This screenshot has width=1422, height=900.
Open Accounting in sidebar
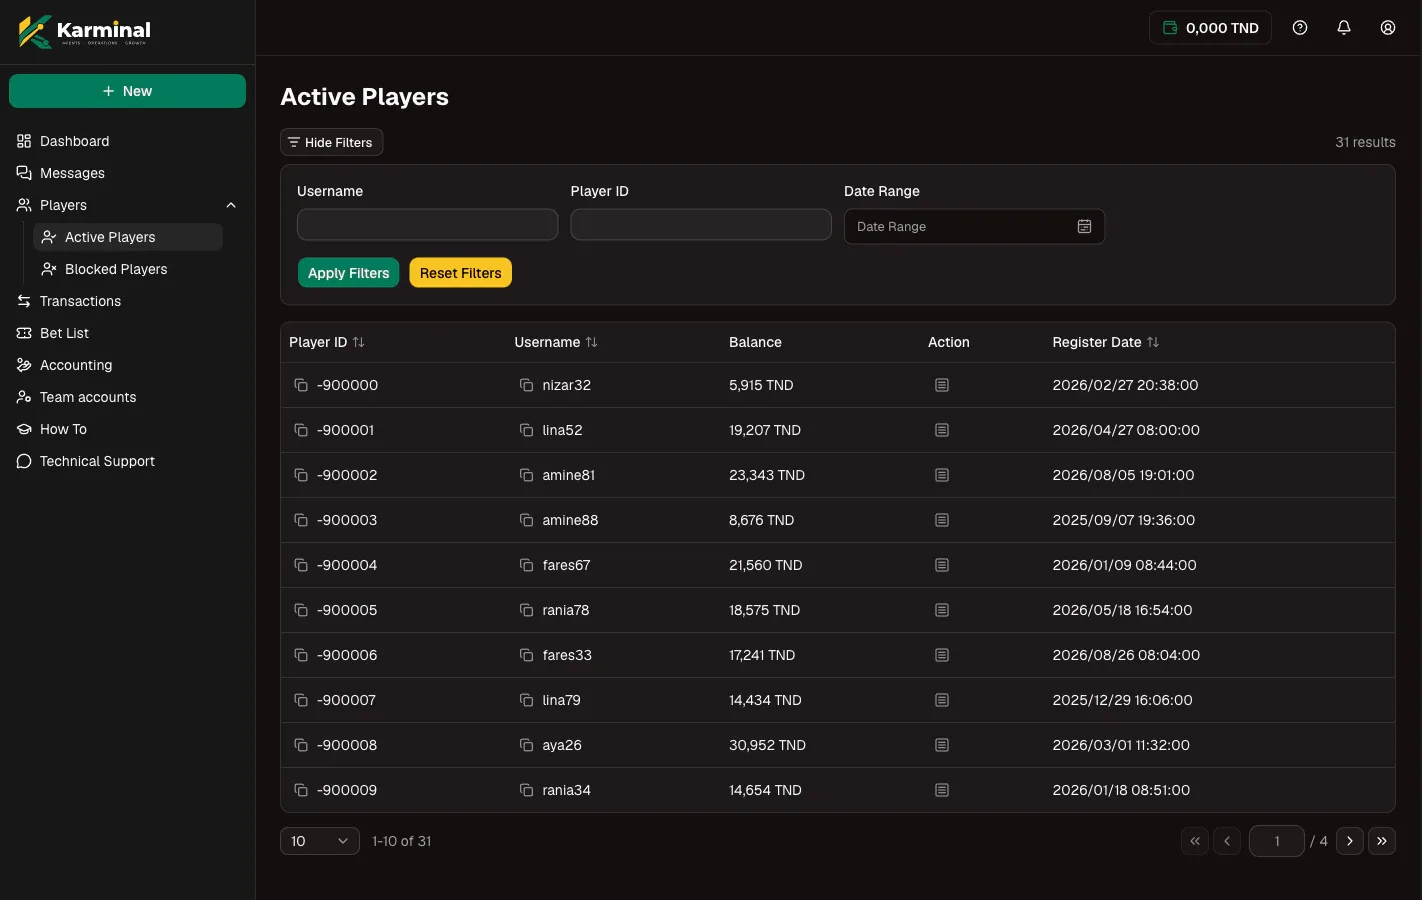click(x=127, y=365)
